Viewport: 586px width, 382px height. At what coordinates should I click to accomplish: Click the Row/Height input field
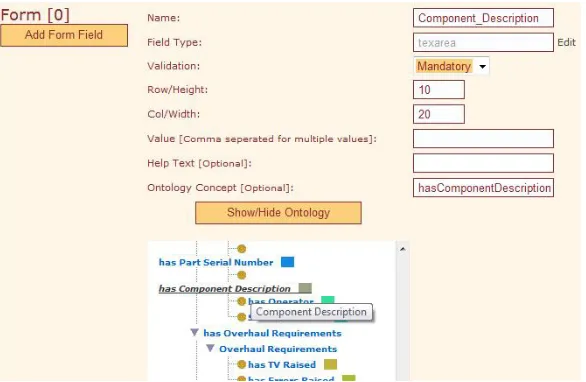[439, 90]
